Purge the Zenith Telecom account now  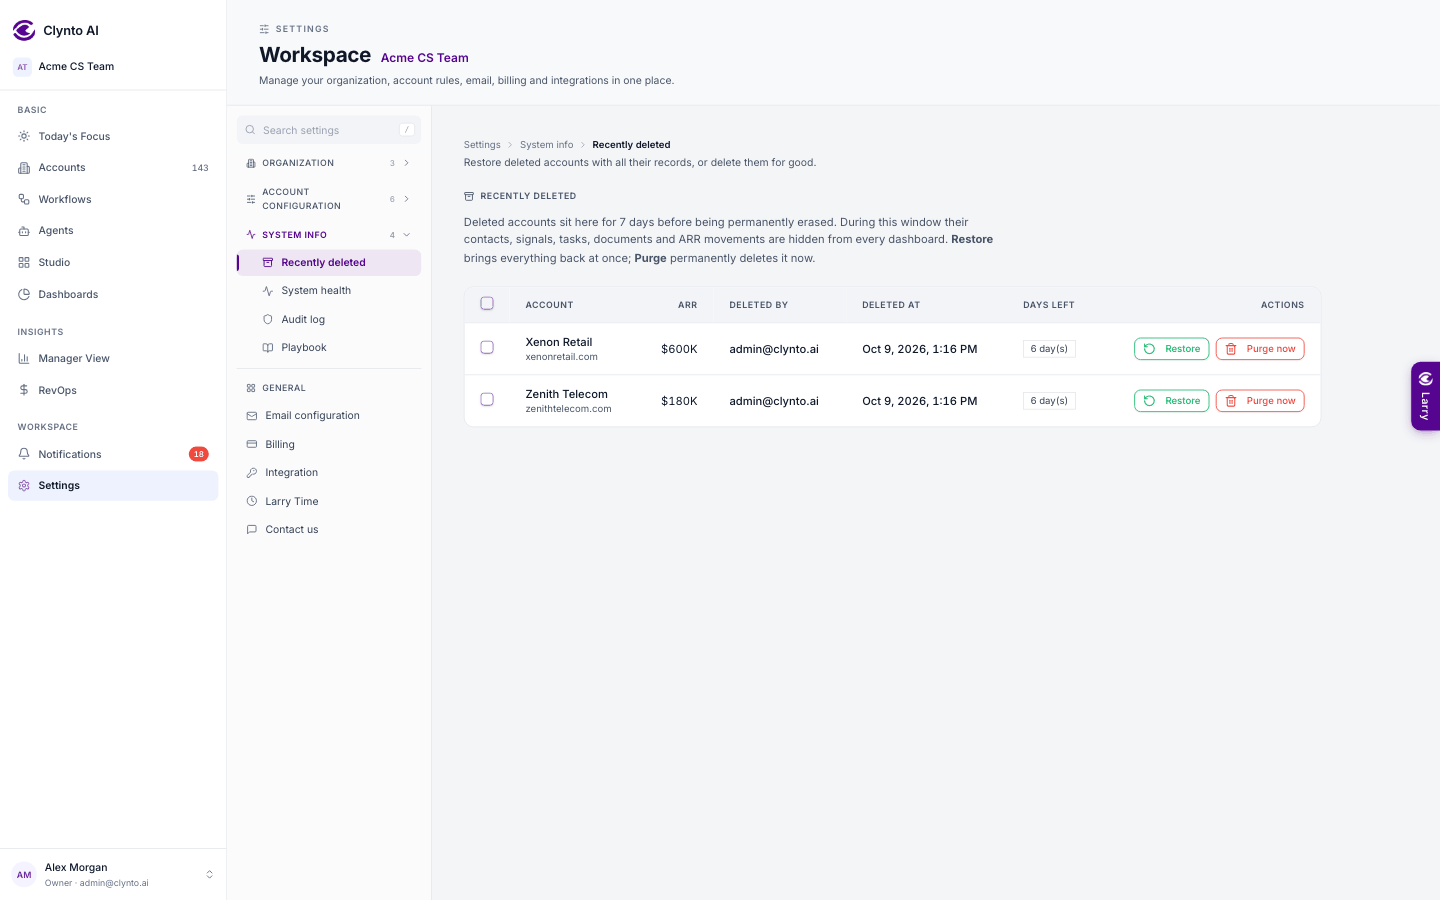(1260, 401)
